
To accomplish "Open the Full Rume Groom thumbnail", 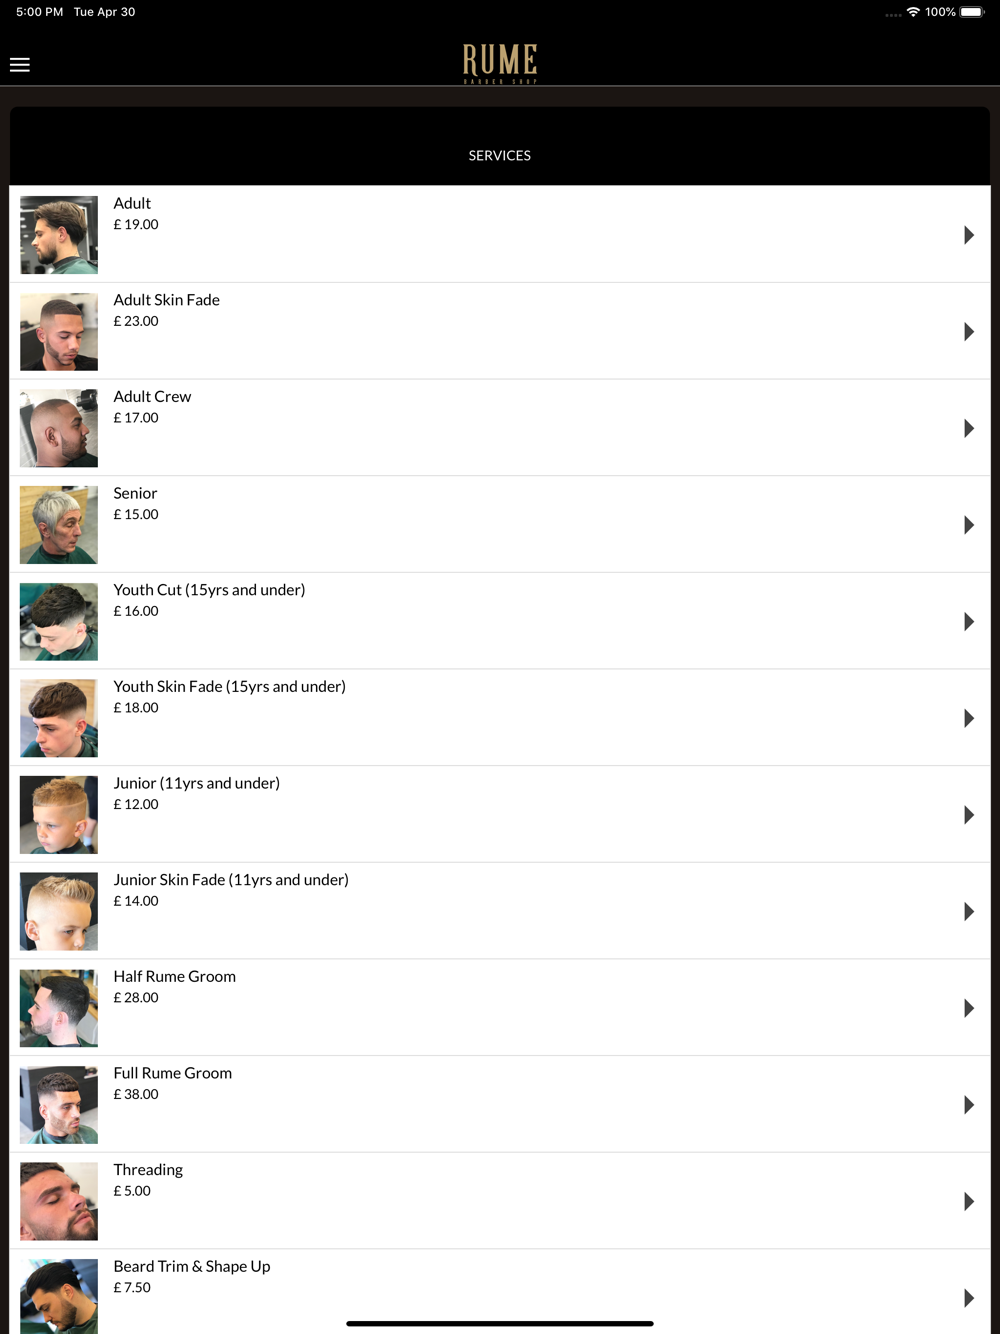I will click(x=59, y=1105).
